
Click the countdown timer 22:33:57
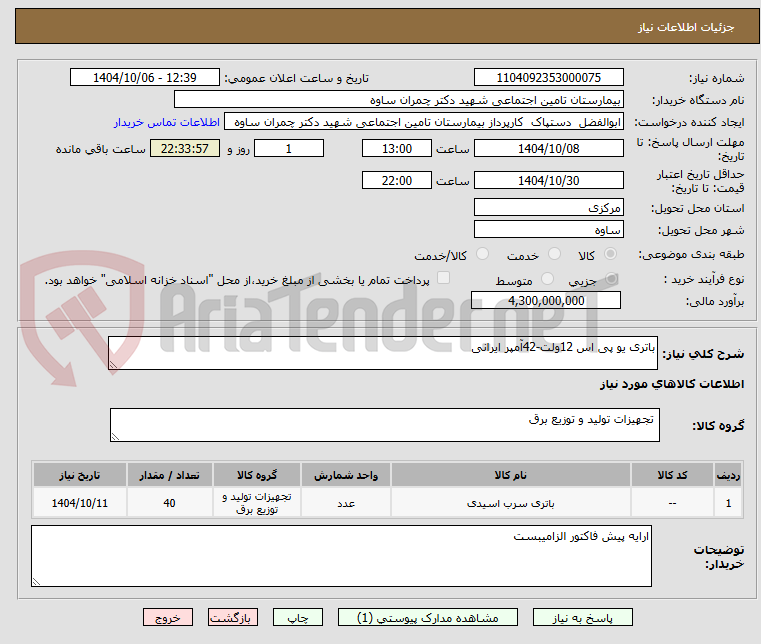(x=184, y=148)
